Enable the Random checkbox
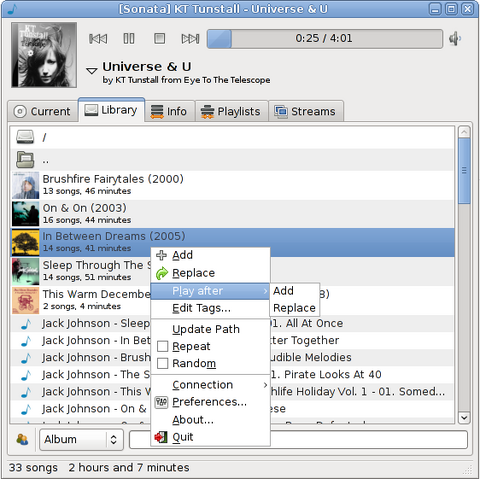Screen dimensions: 480x479 pos(162,363)
